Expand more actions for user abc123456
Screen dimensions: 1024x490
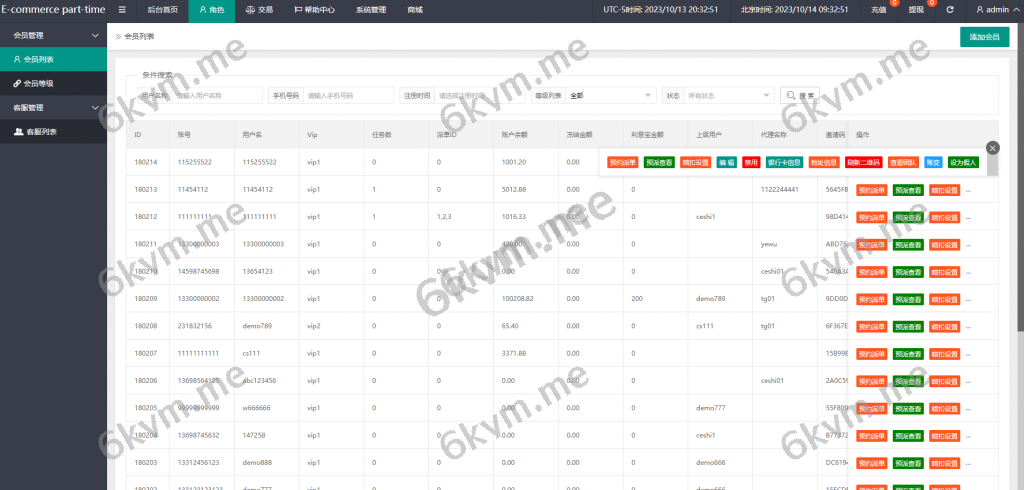pyautogui.click(x=968, y=382)
